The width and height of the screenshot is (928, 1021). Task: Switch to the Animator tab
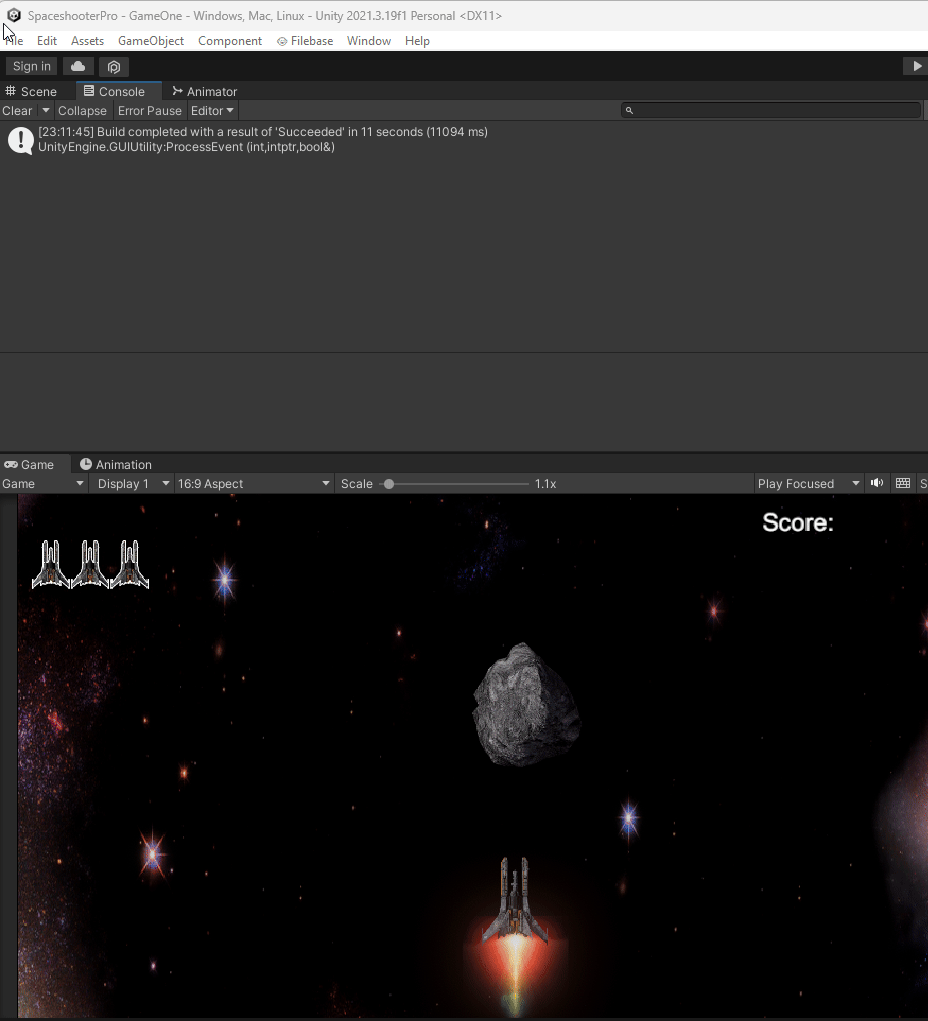pos(204,91)
